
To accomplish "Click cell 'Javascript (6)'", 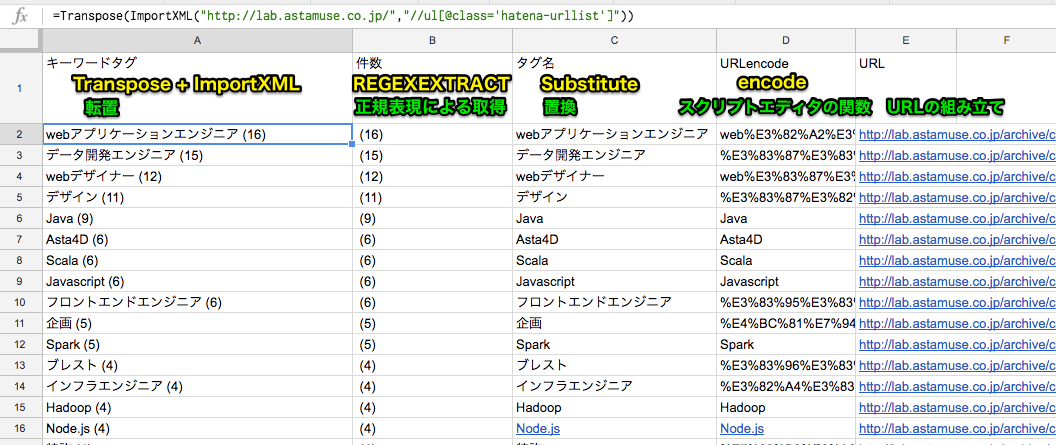I will 197,282.
